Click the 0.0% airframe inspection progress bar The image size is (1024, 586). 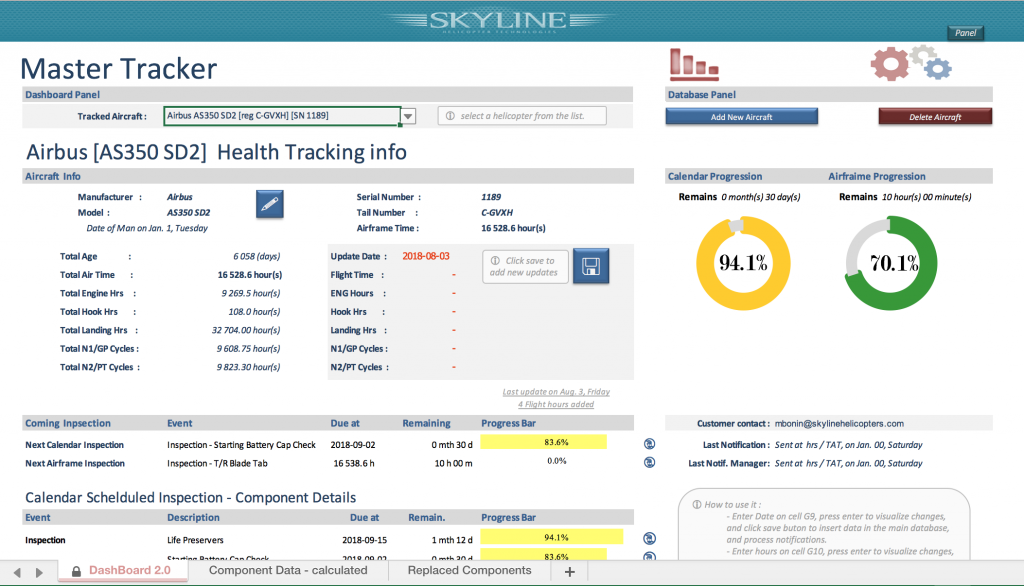pyautogui.click(x=556, y=461)
